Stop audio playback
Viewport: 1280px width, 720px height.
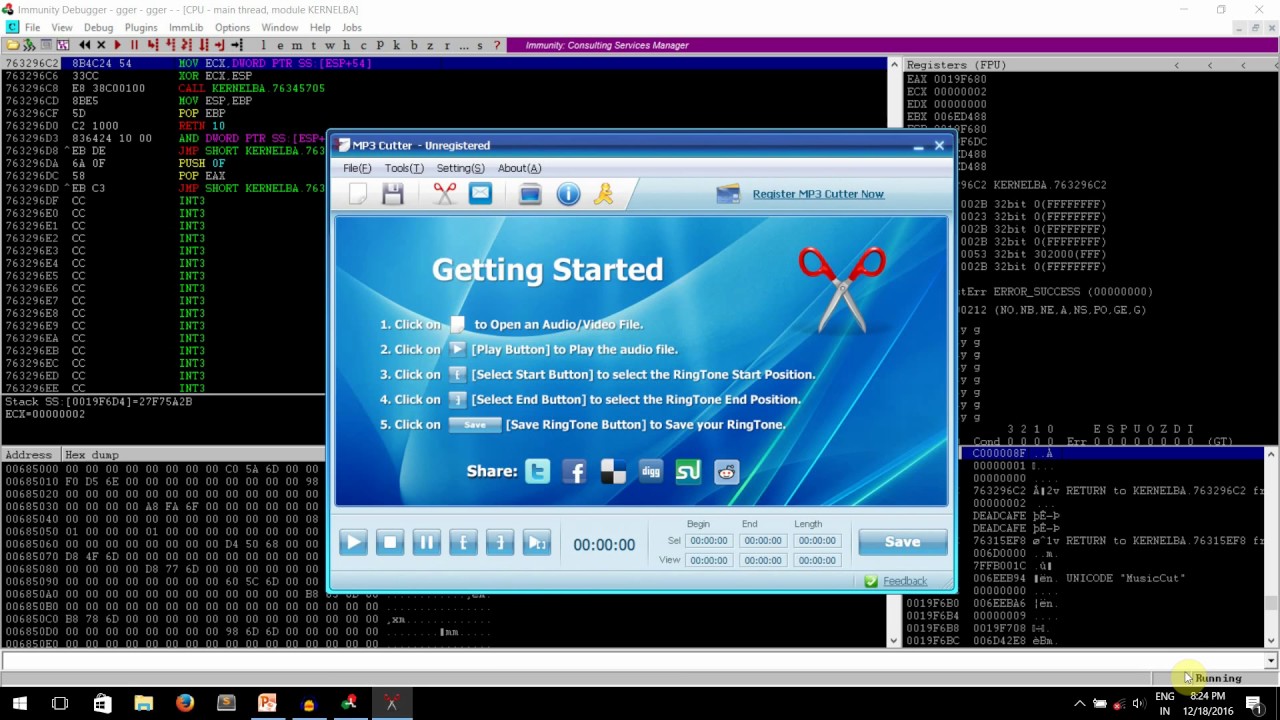pos(389,542)
